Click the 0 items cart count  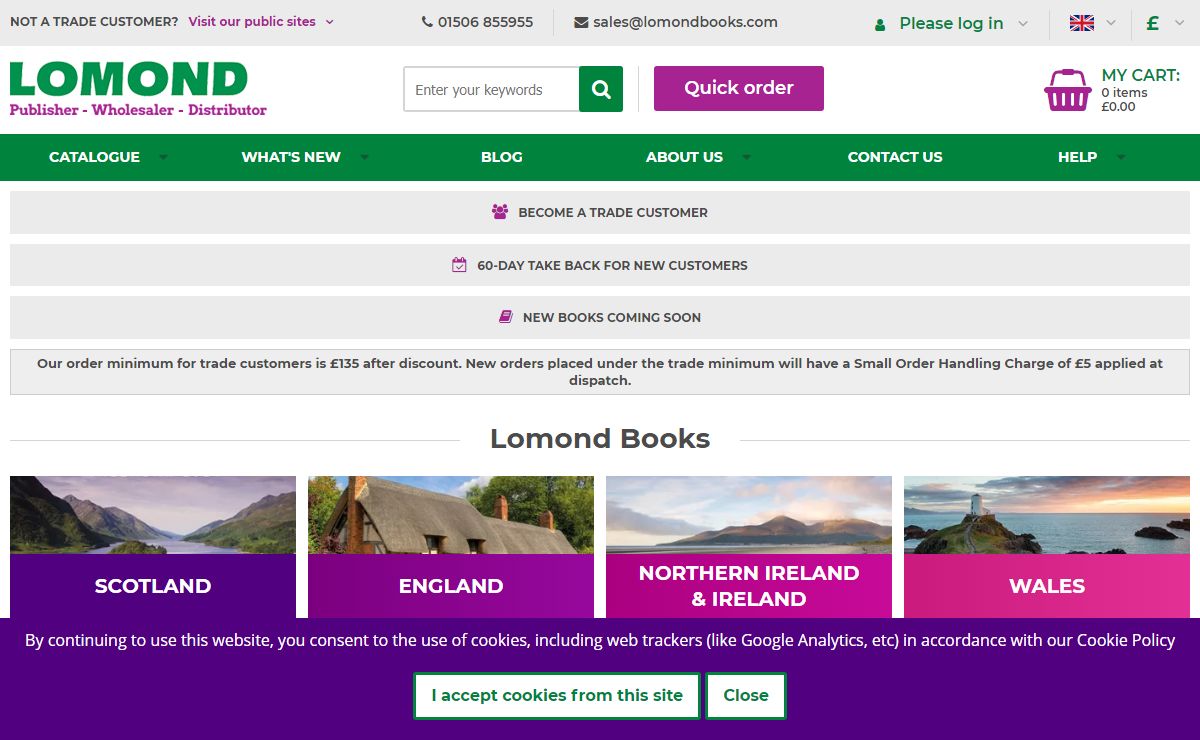[1124, 93]
